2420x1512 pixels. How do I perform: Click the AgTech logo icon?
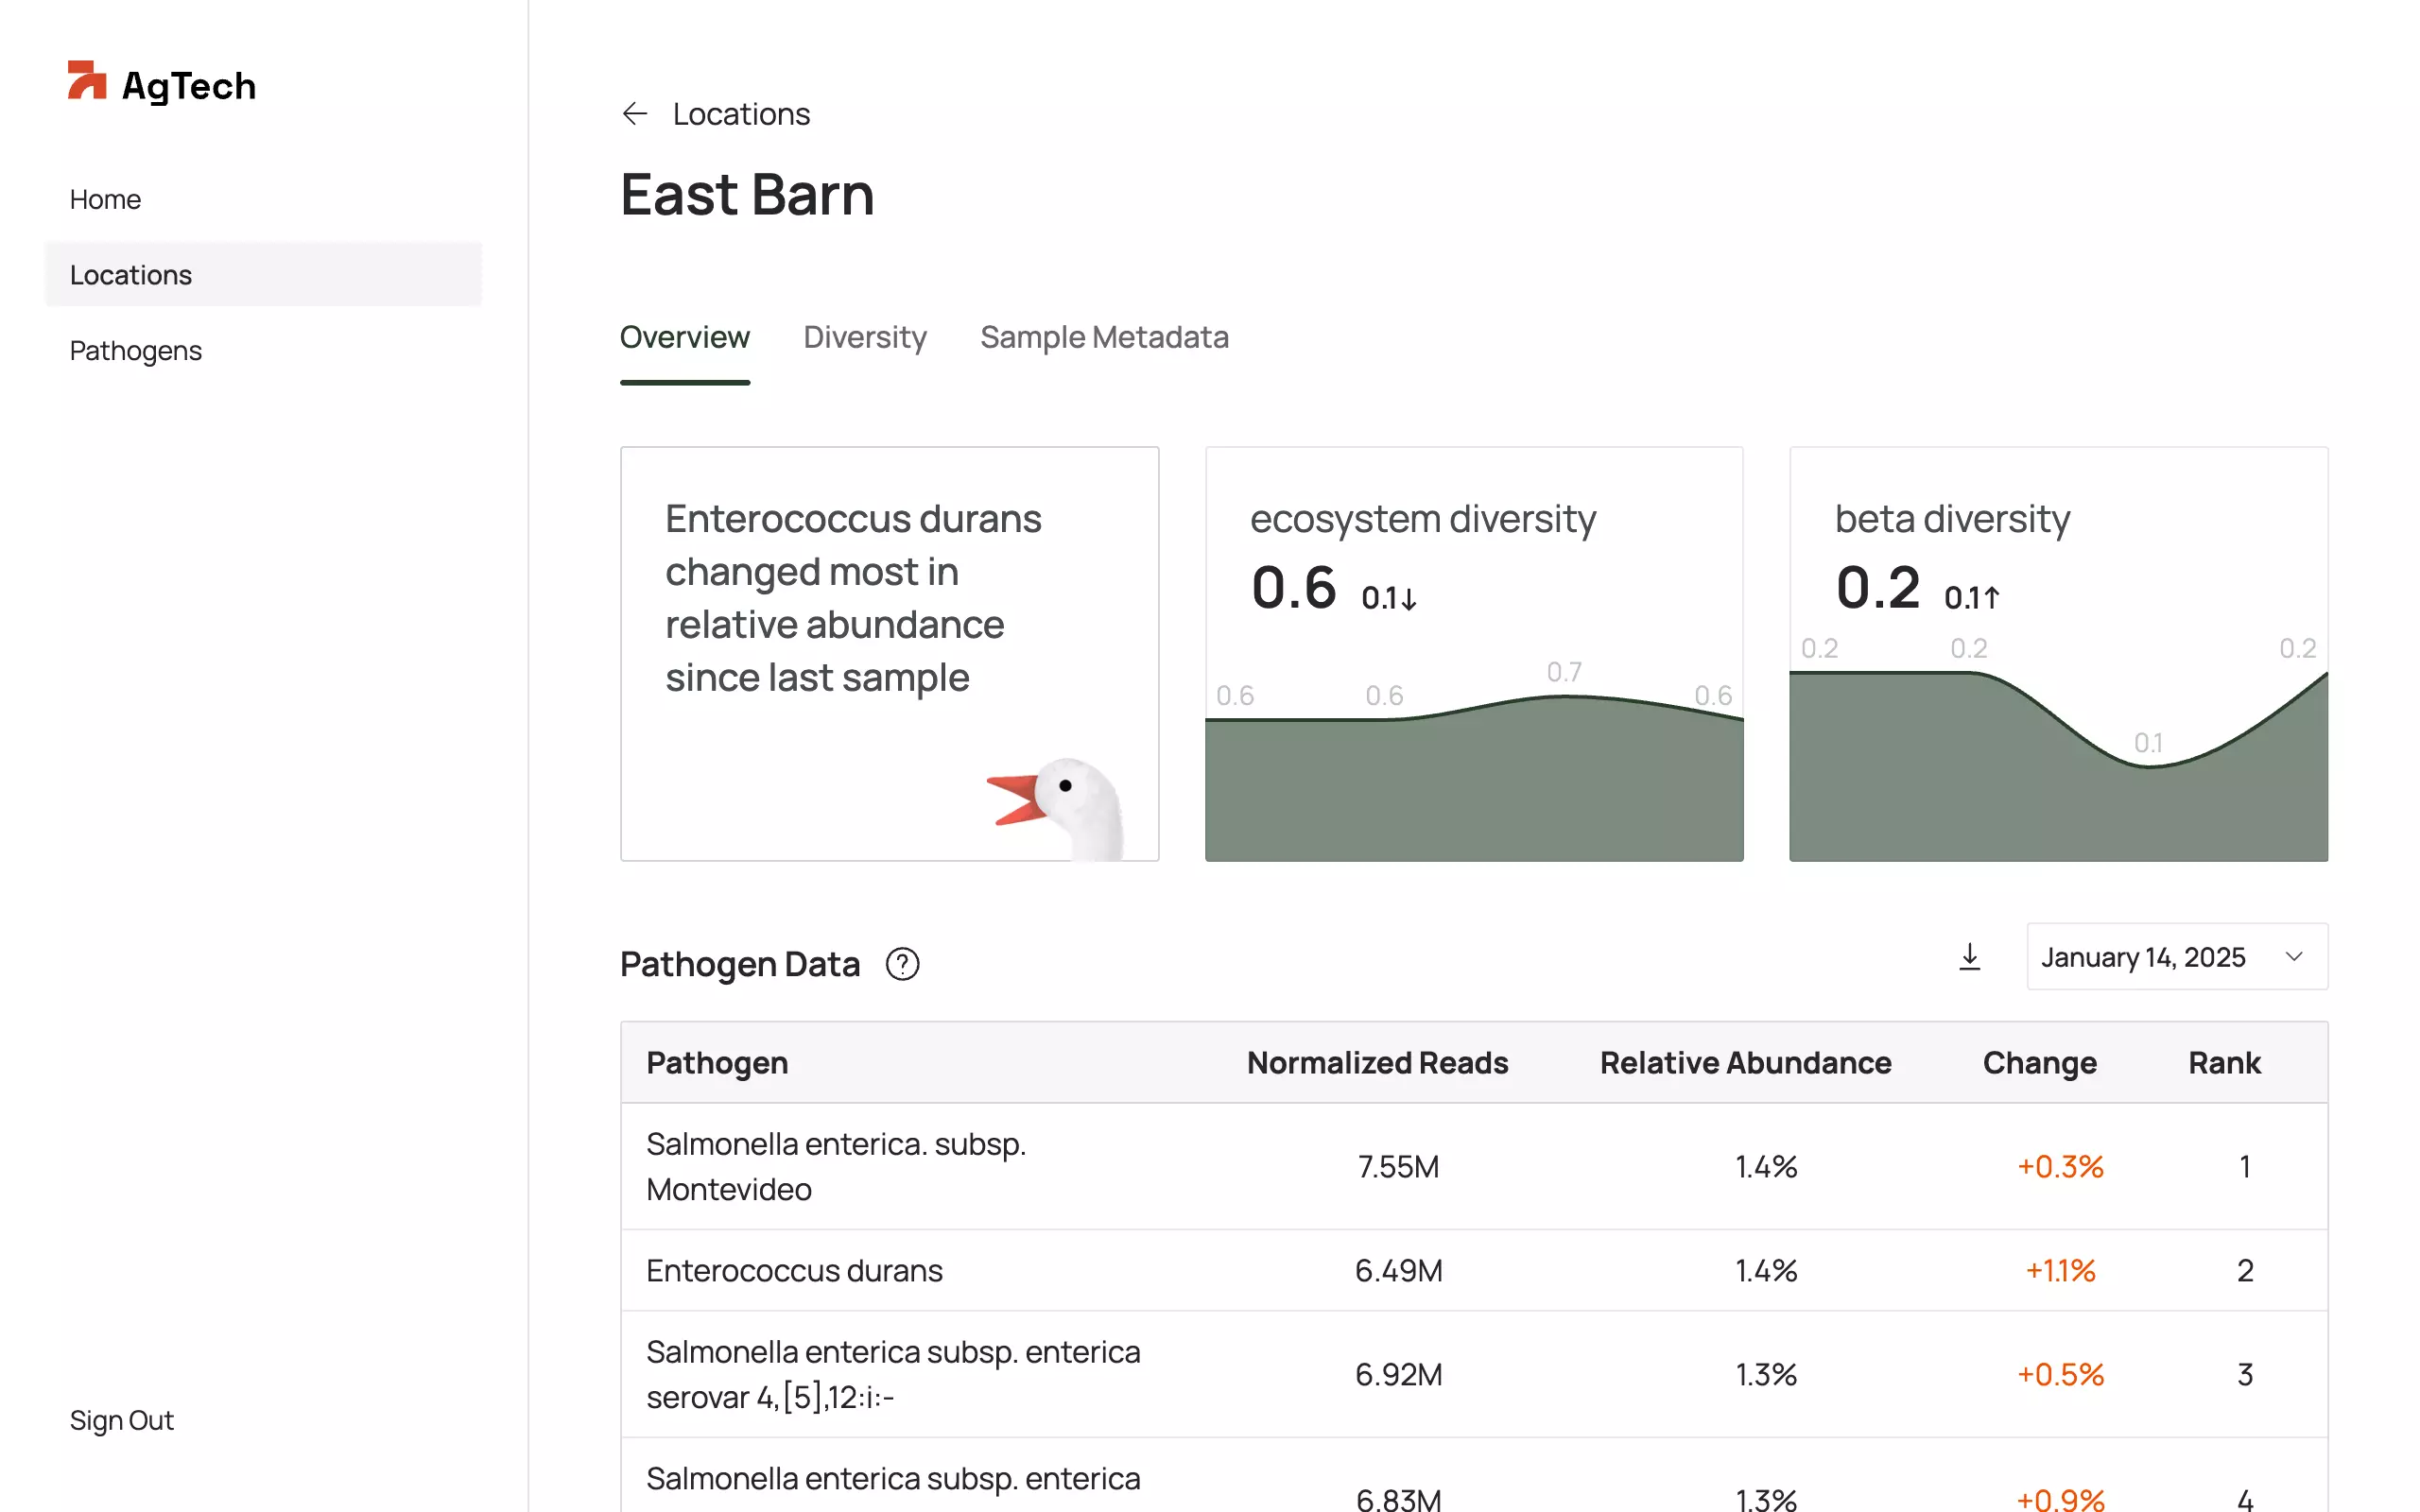pos(87,81)
